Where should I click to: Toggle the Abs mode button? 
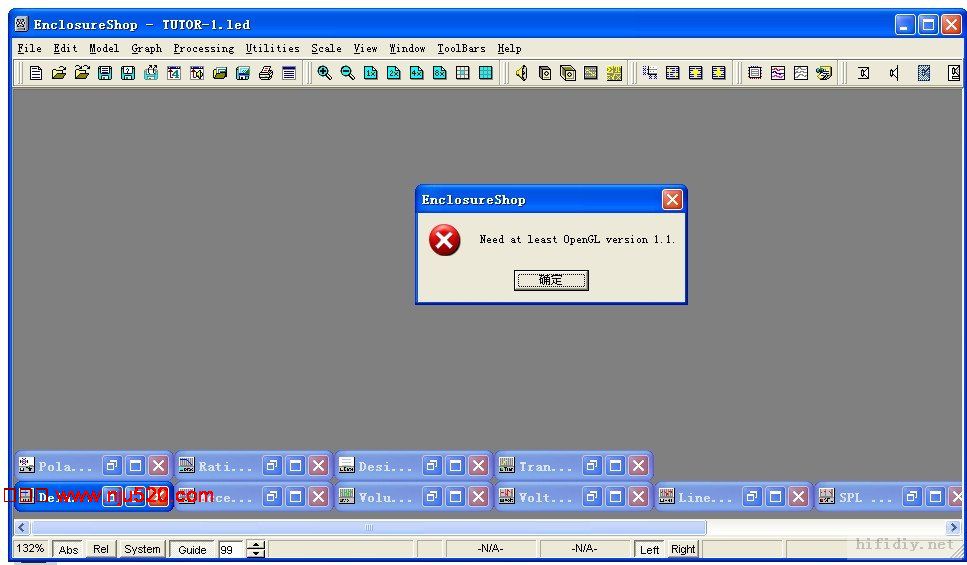(68, 549)
